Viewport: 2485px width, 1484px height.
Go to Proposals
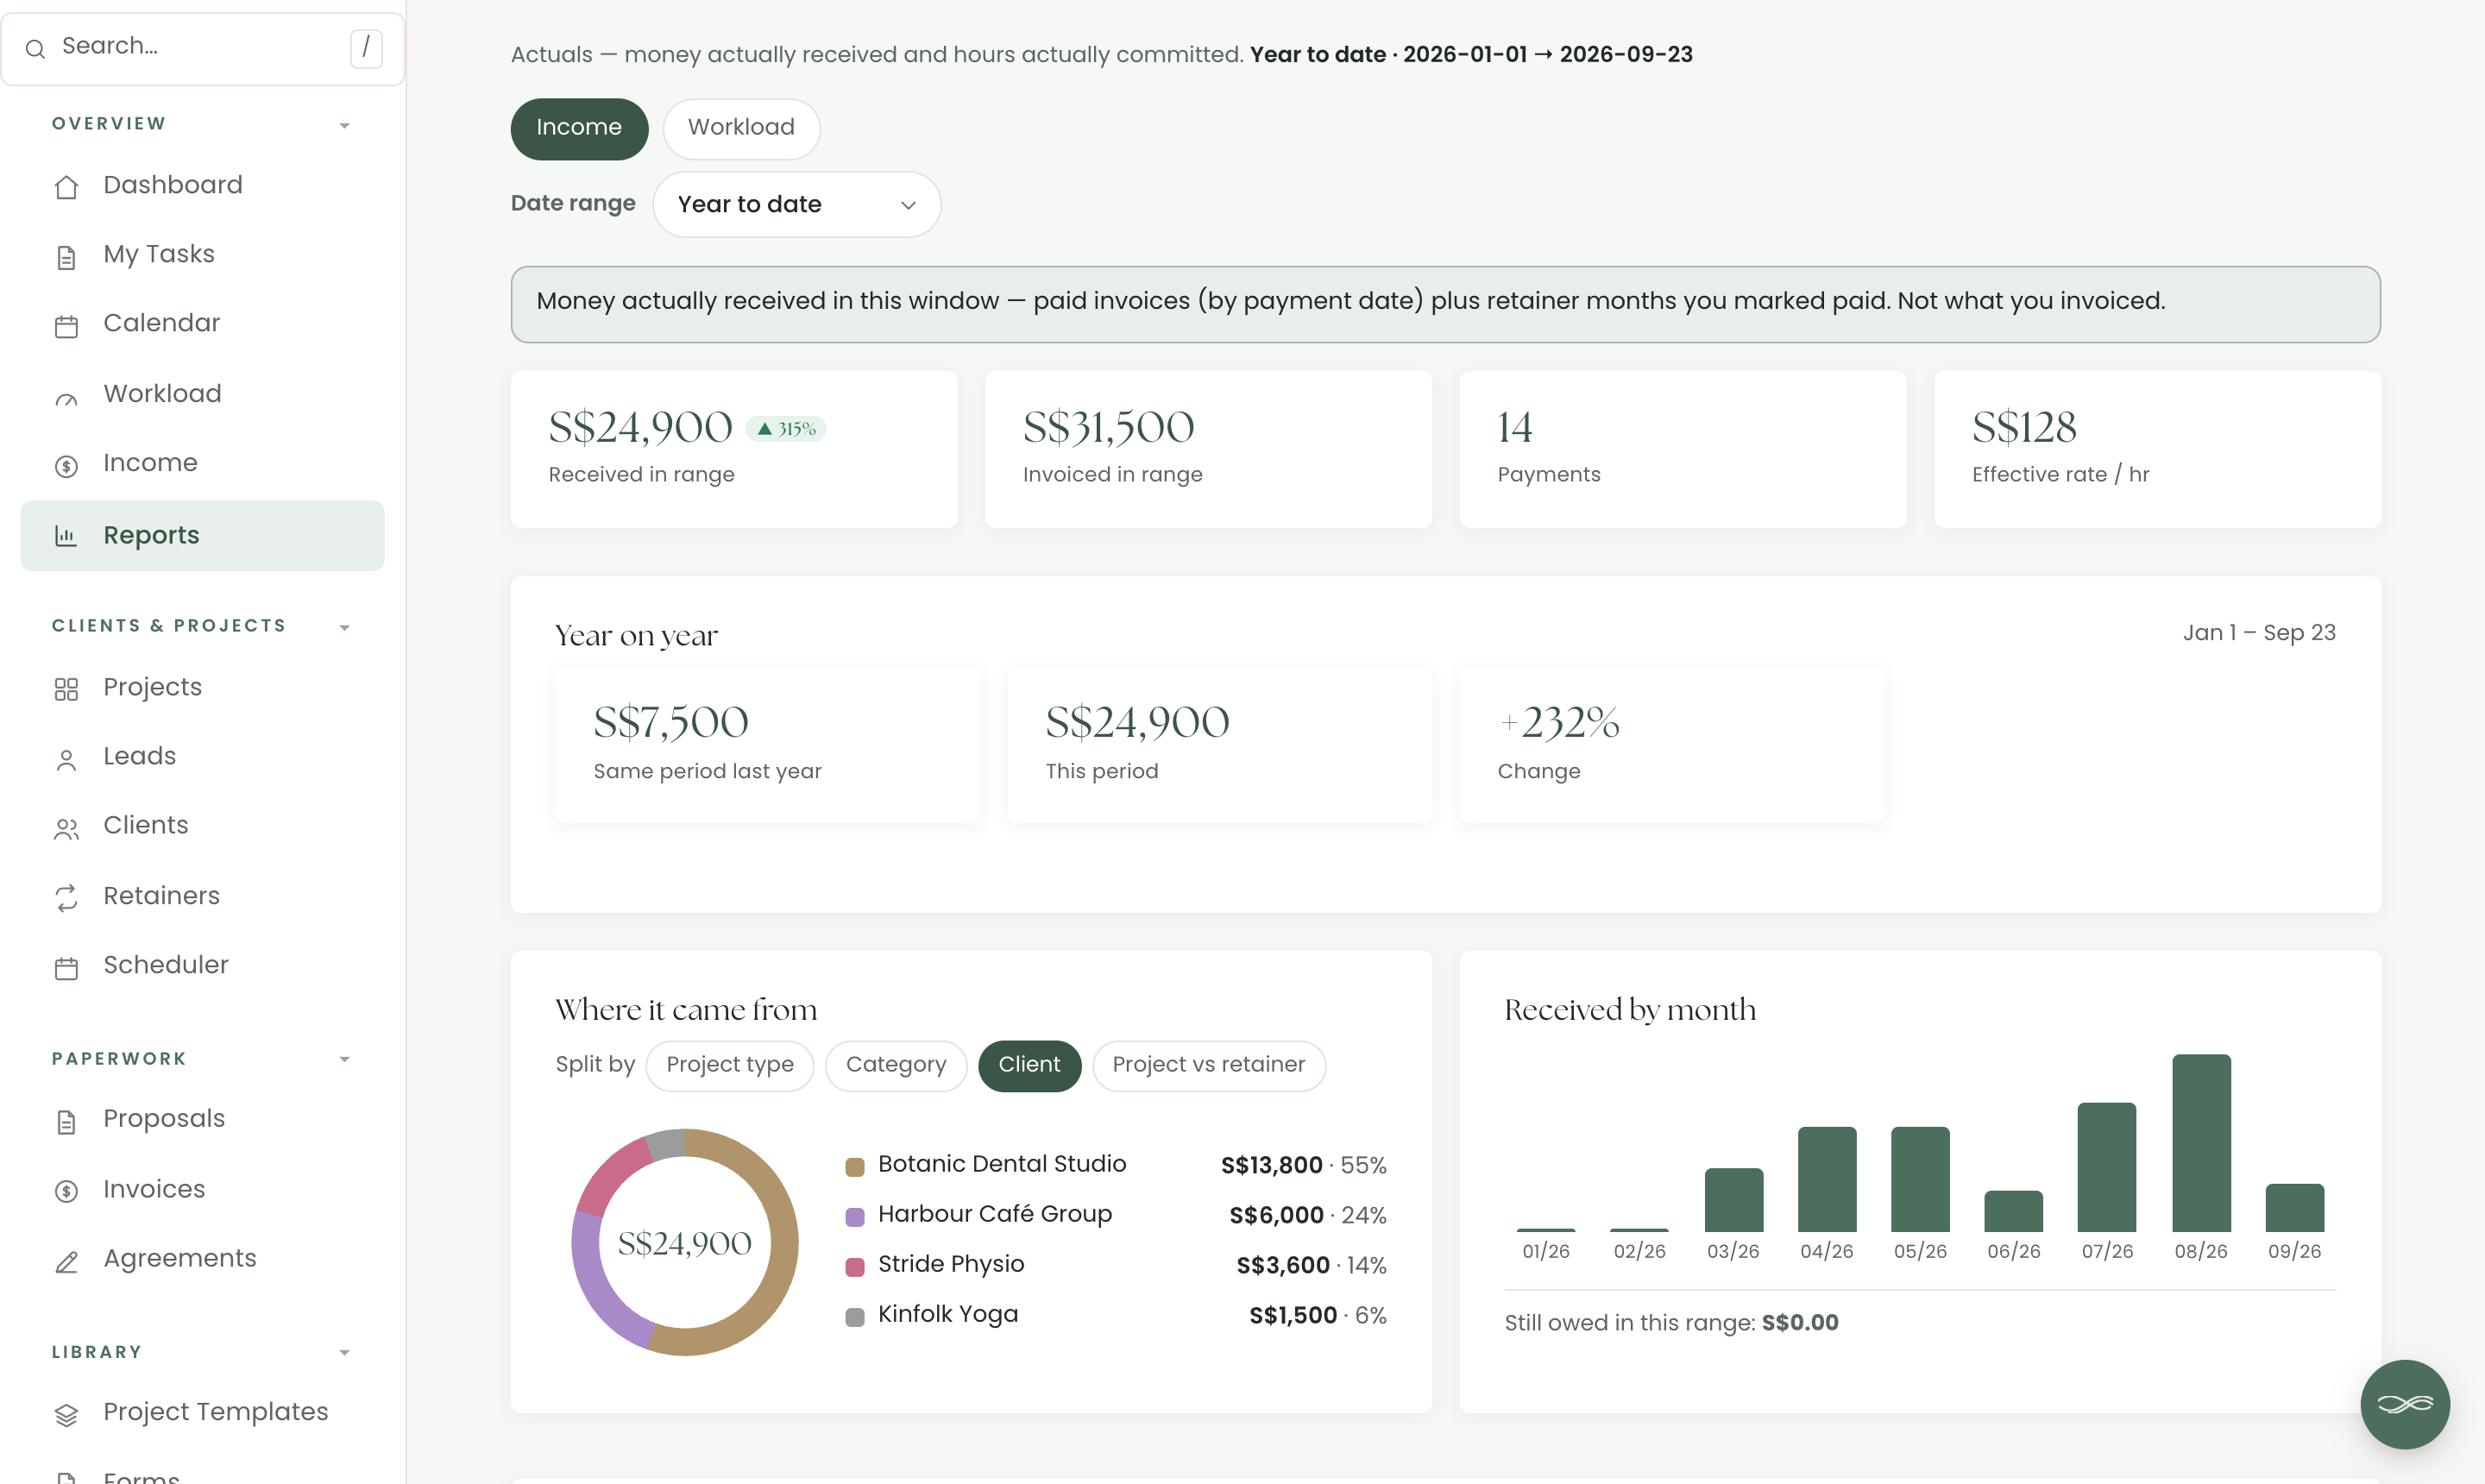[202, 1119]
